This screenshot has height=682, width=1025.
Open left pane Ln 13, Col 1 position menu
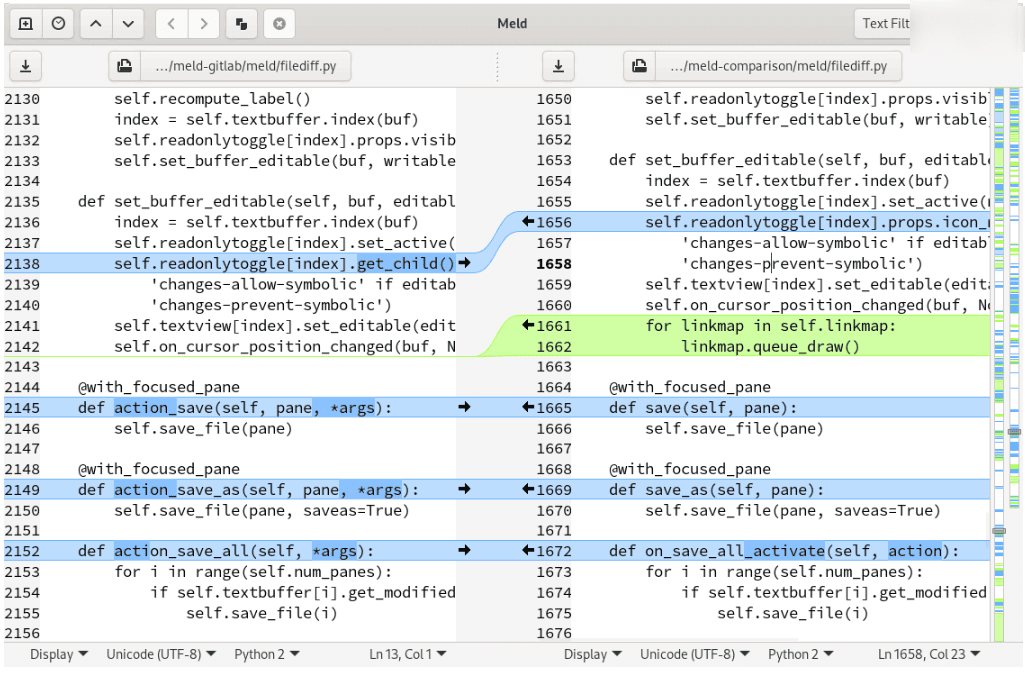click(x=407, y=654)
